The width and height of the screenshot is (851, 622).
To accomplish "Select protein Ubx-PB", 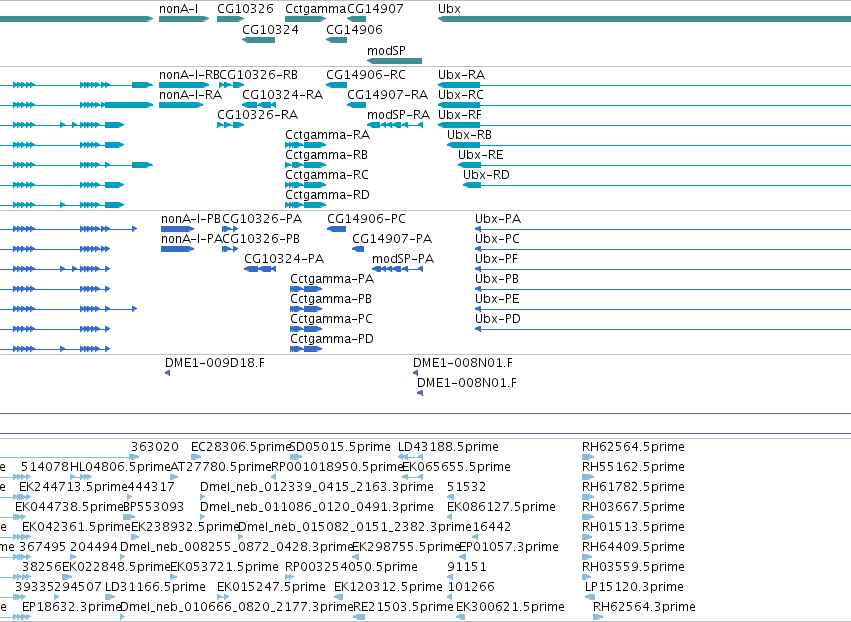I will 497,280.
